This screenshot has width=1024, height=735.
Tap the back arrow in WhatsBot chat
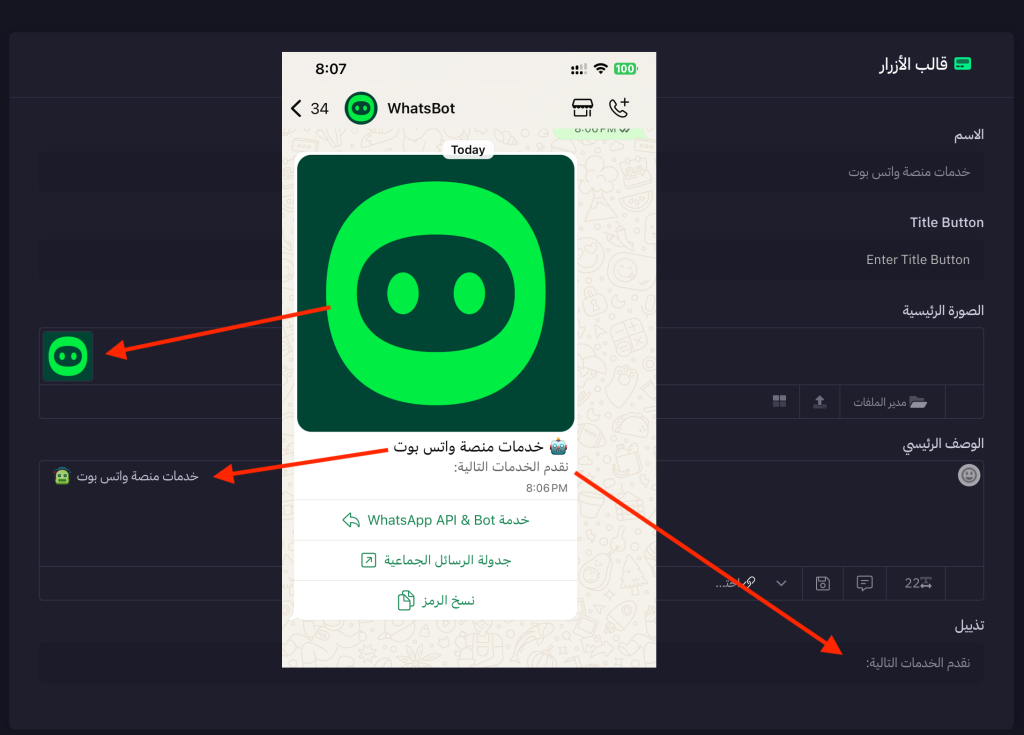tap(296, 108)
